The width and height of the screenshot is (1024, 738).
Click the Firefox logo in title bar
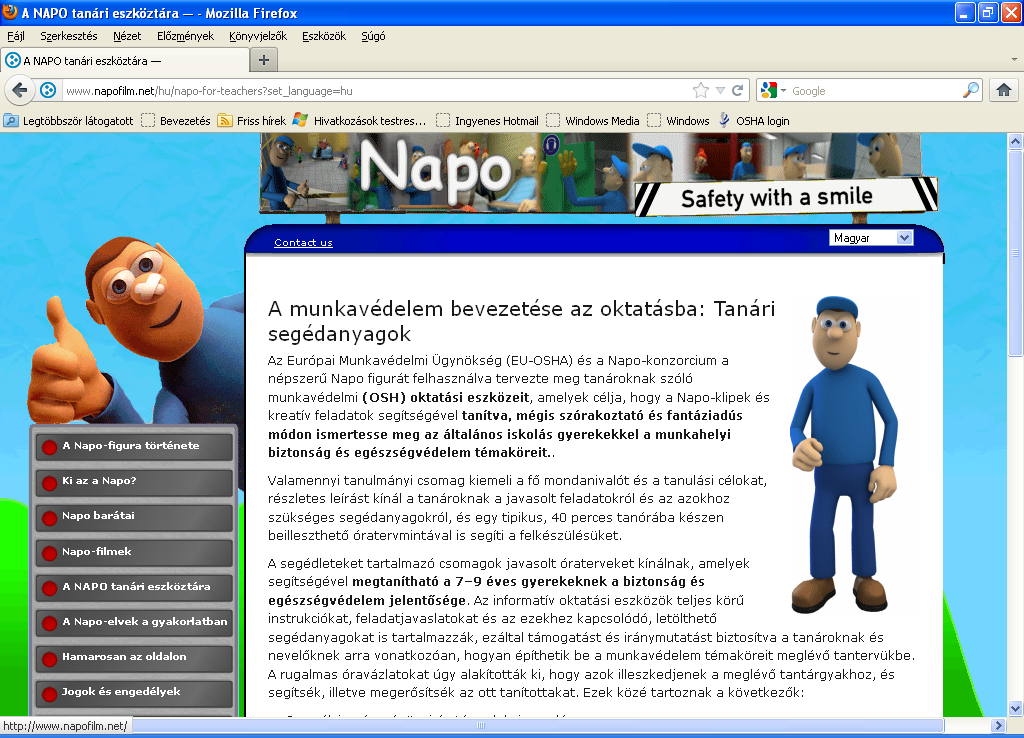pyautogui.click(x=10, y=12)
